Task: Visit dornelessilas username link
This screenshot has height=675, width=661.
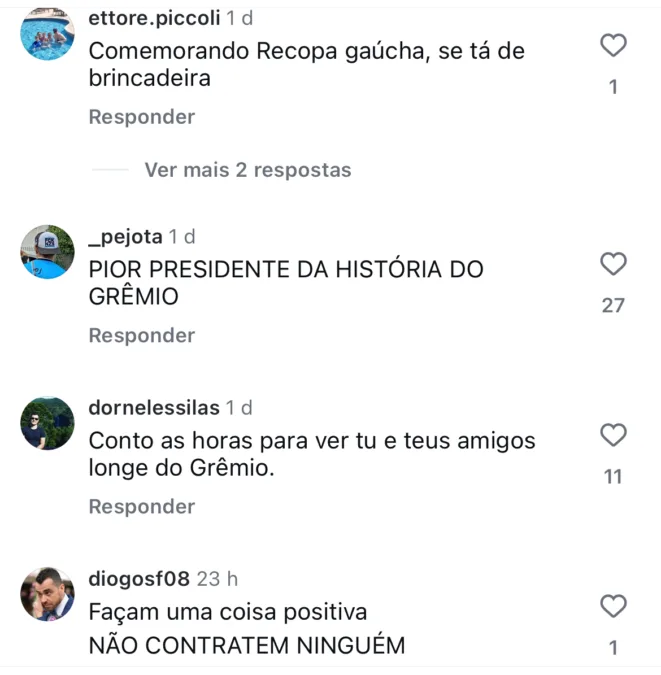Action: point(154,408)
